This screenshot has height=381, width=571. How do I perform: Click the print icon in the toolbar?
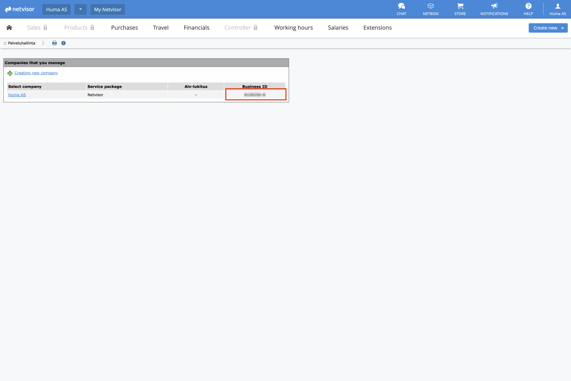pos(54,43)
